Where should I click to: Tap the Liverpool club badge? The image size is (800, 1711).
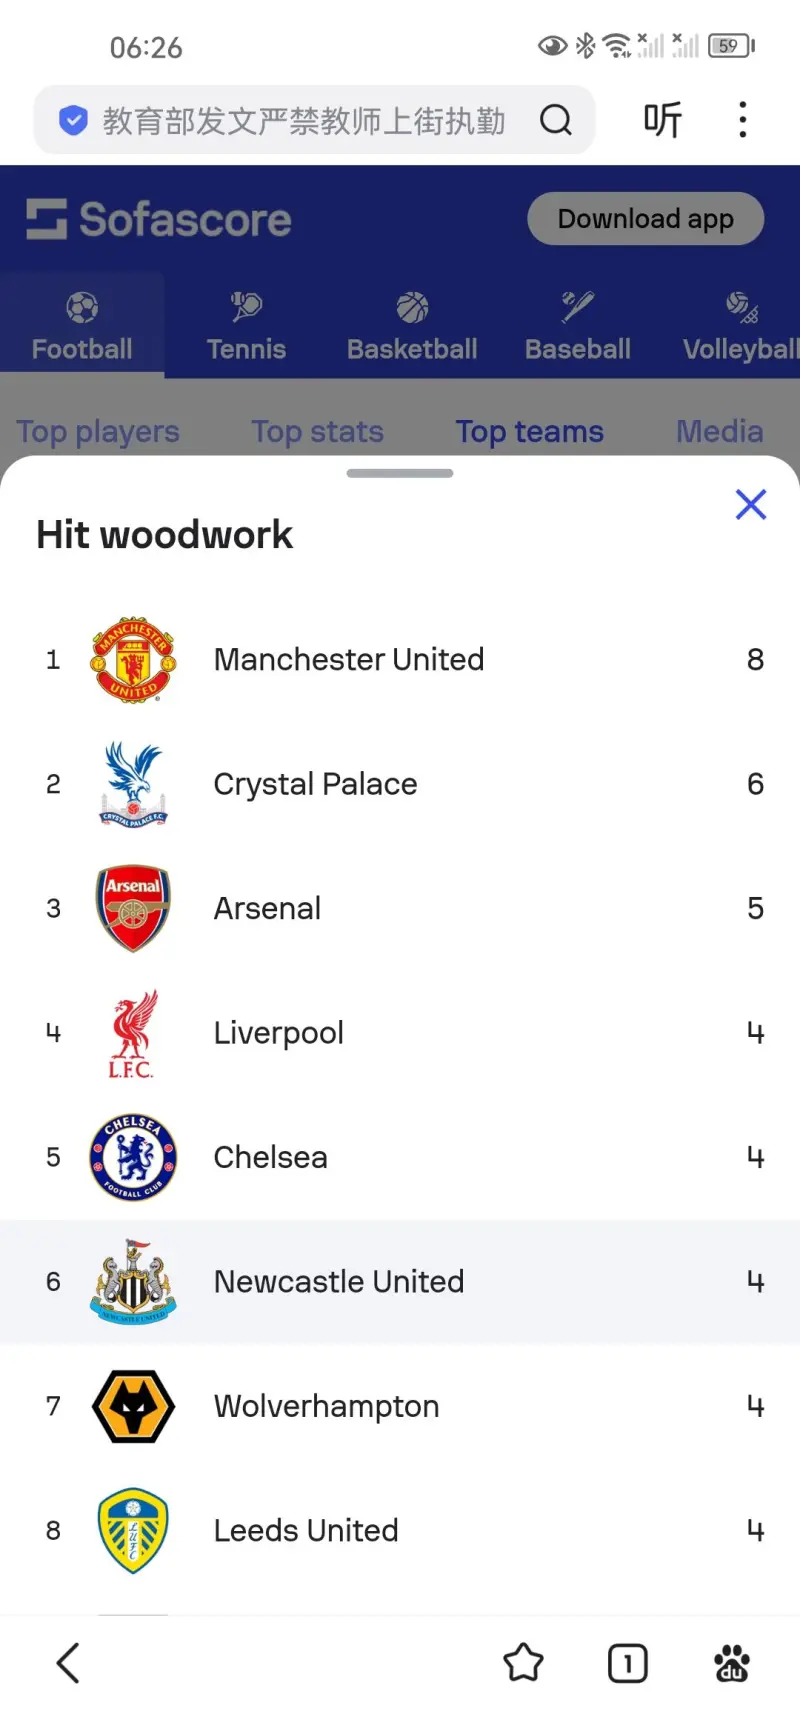click(133, 1033)
